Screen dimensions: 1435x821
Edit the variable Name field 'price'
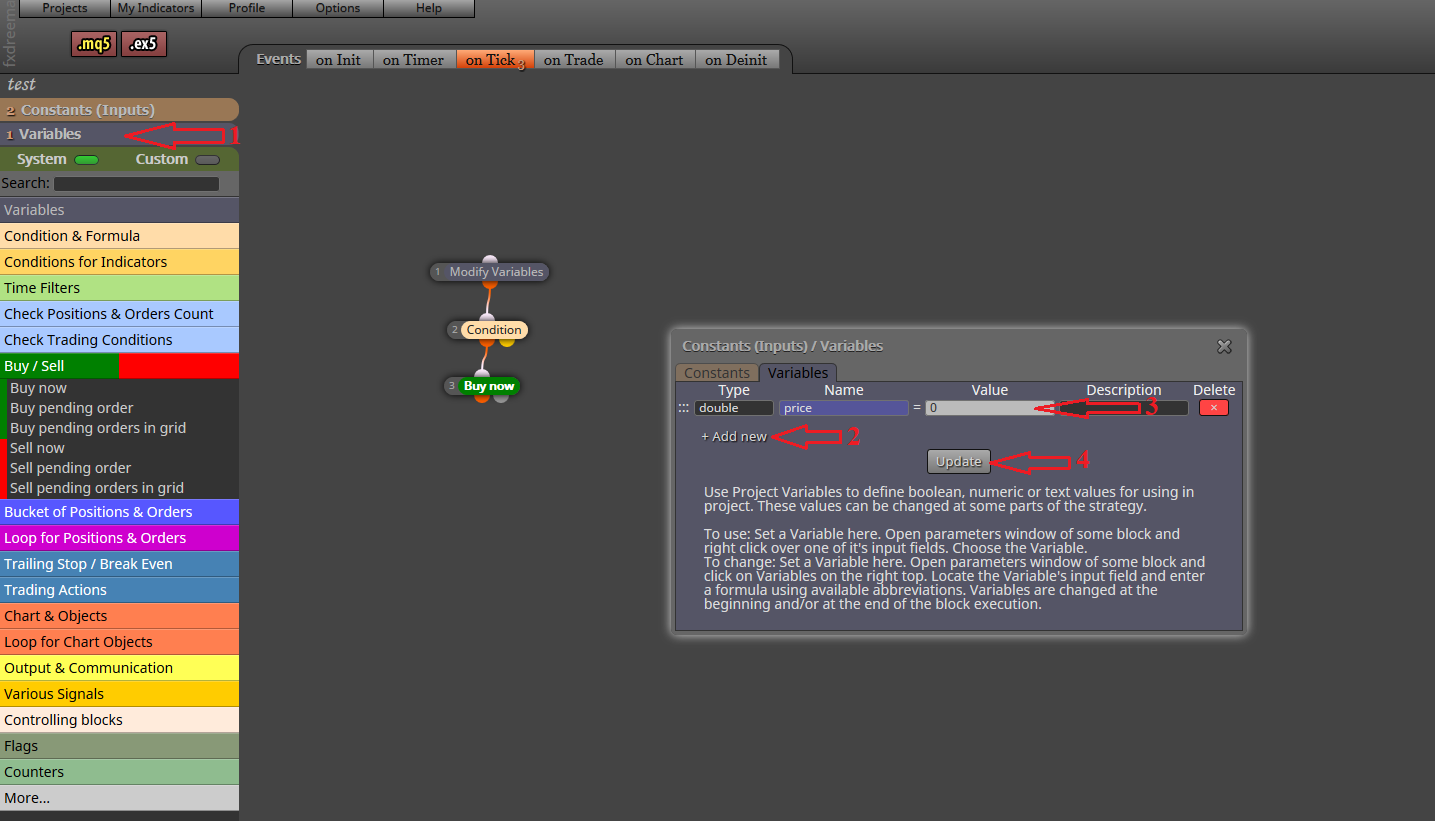click(844, 408)
